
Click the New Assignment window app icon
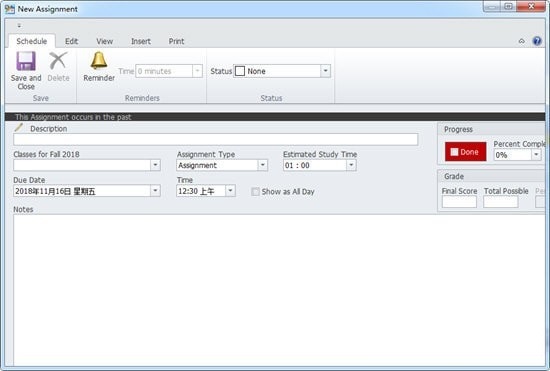(x=9, y=9)
